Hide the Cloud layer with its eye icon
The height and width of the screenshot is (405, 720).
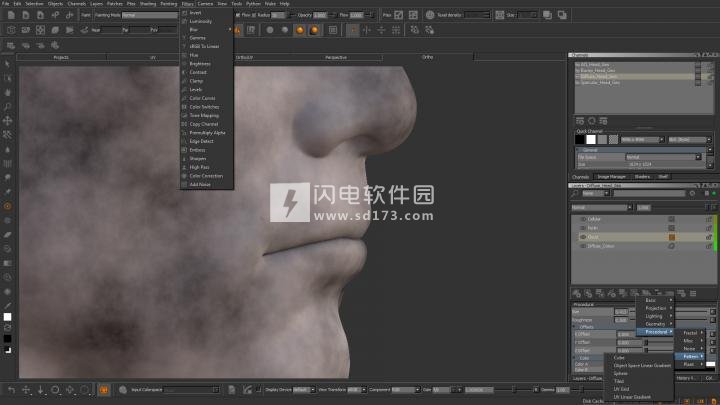[583, 237]
